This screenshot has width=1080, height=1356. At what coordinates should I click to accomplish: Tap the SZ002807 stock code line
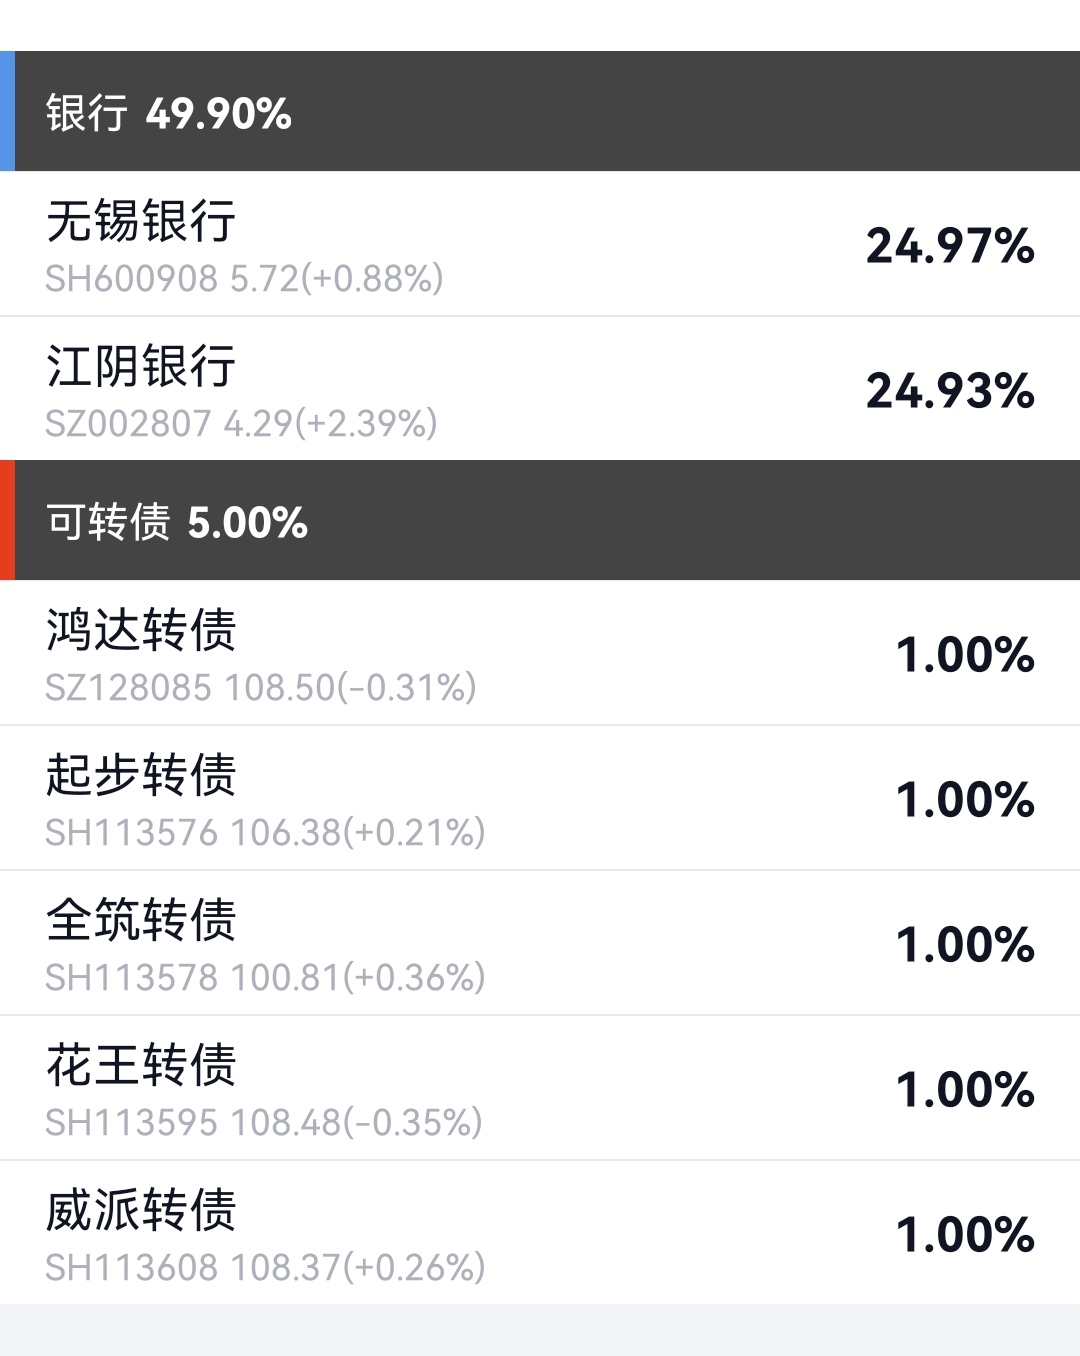click(x=241, y=424)
